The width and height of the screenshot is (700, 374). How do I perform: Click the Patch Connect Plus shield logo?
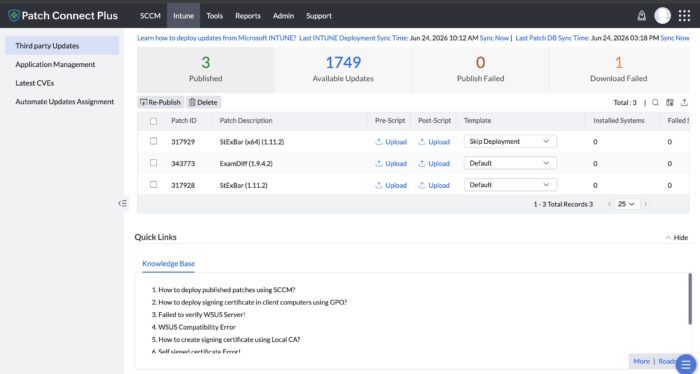pos(14,16)
